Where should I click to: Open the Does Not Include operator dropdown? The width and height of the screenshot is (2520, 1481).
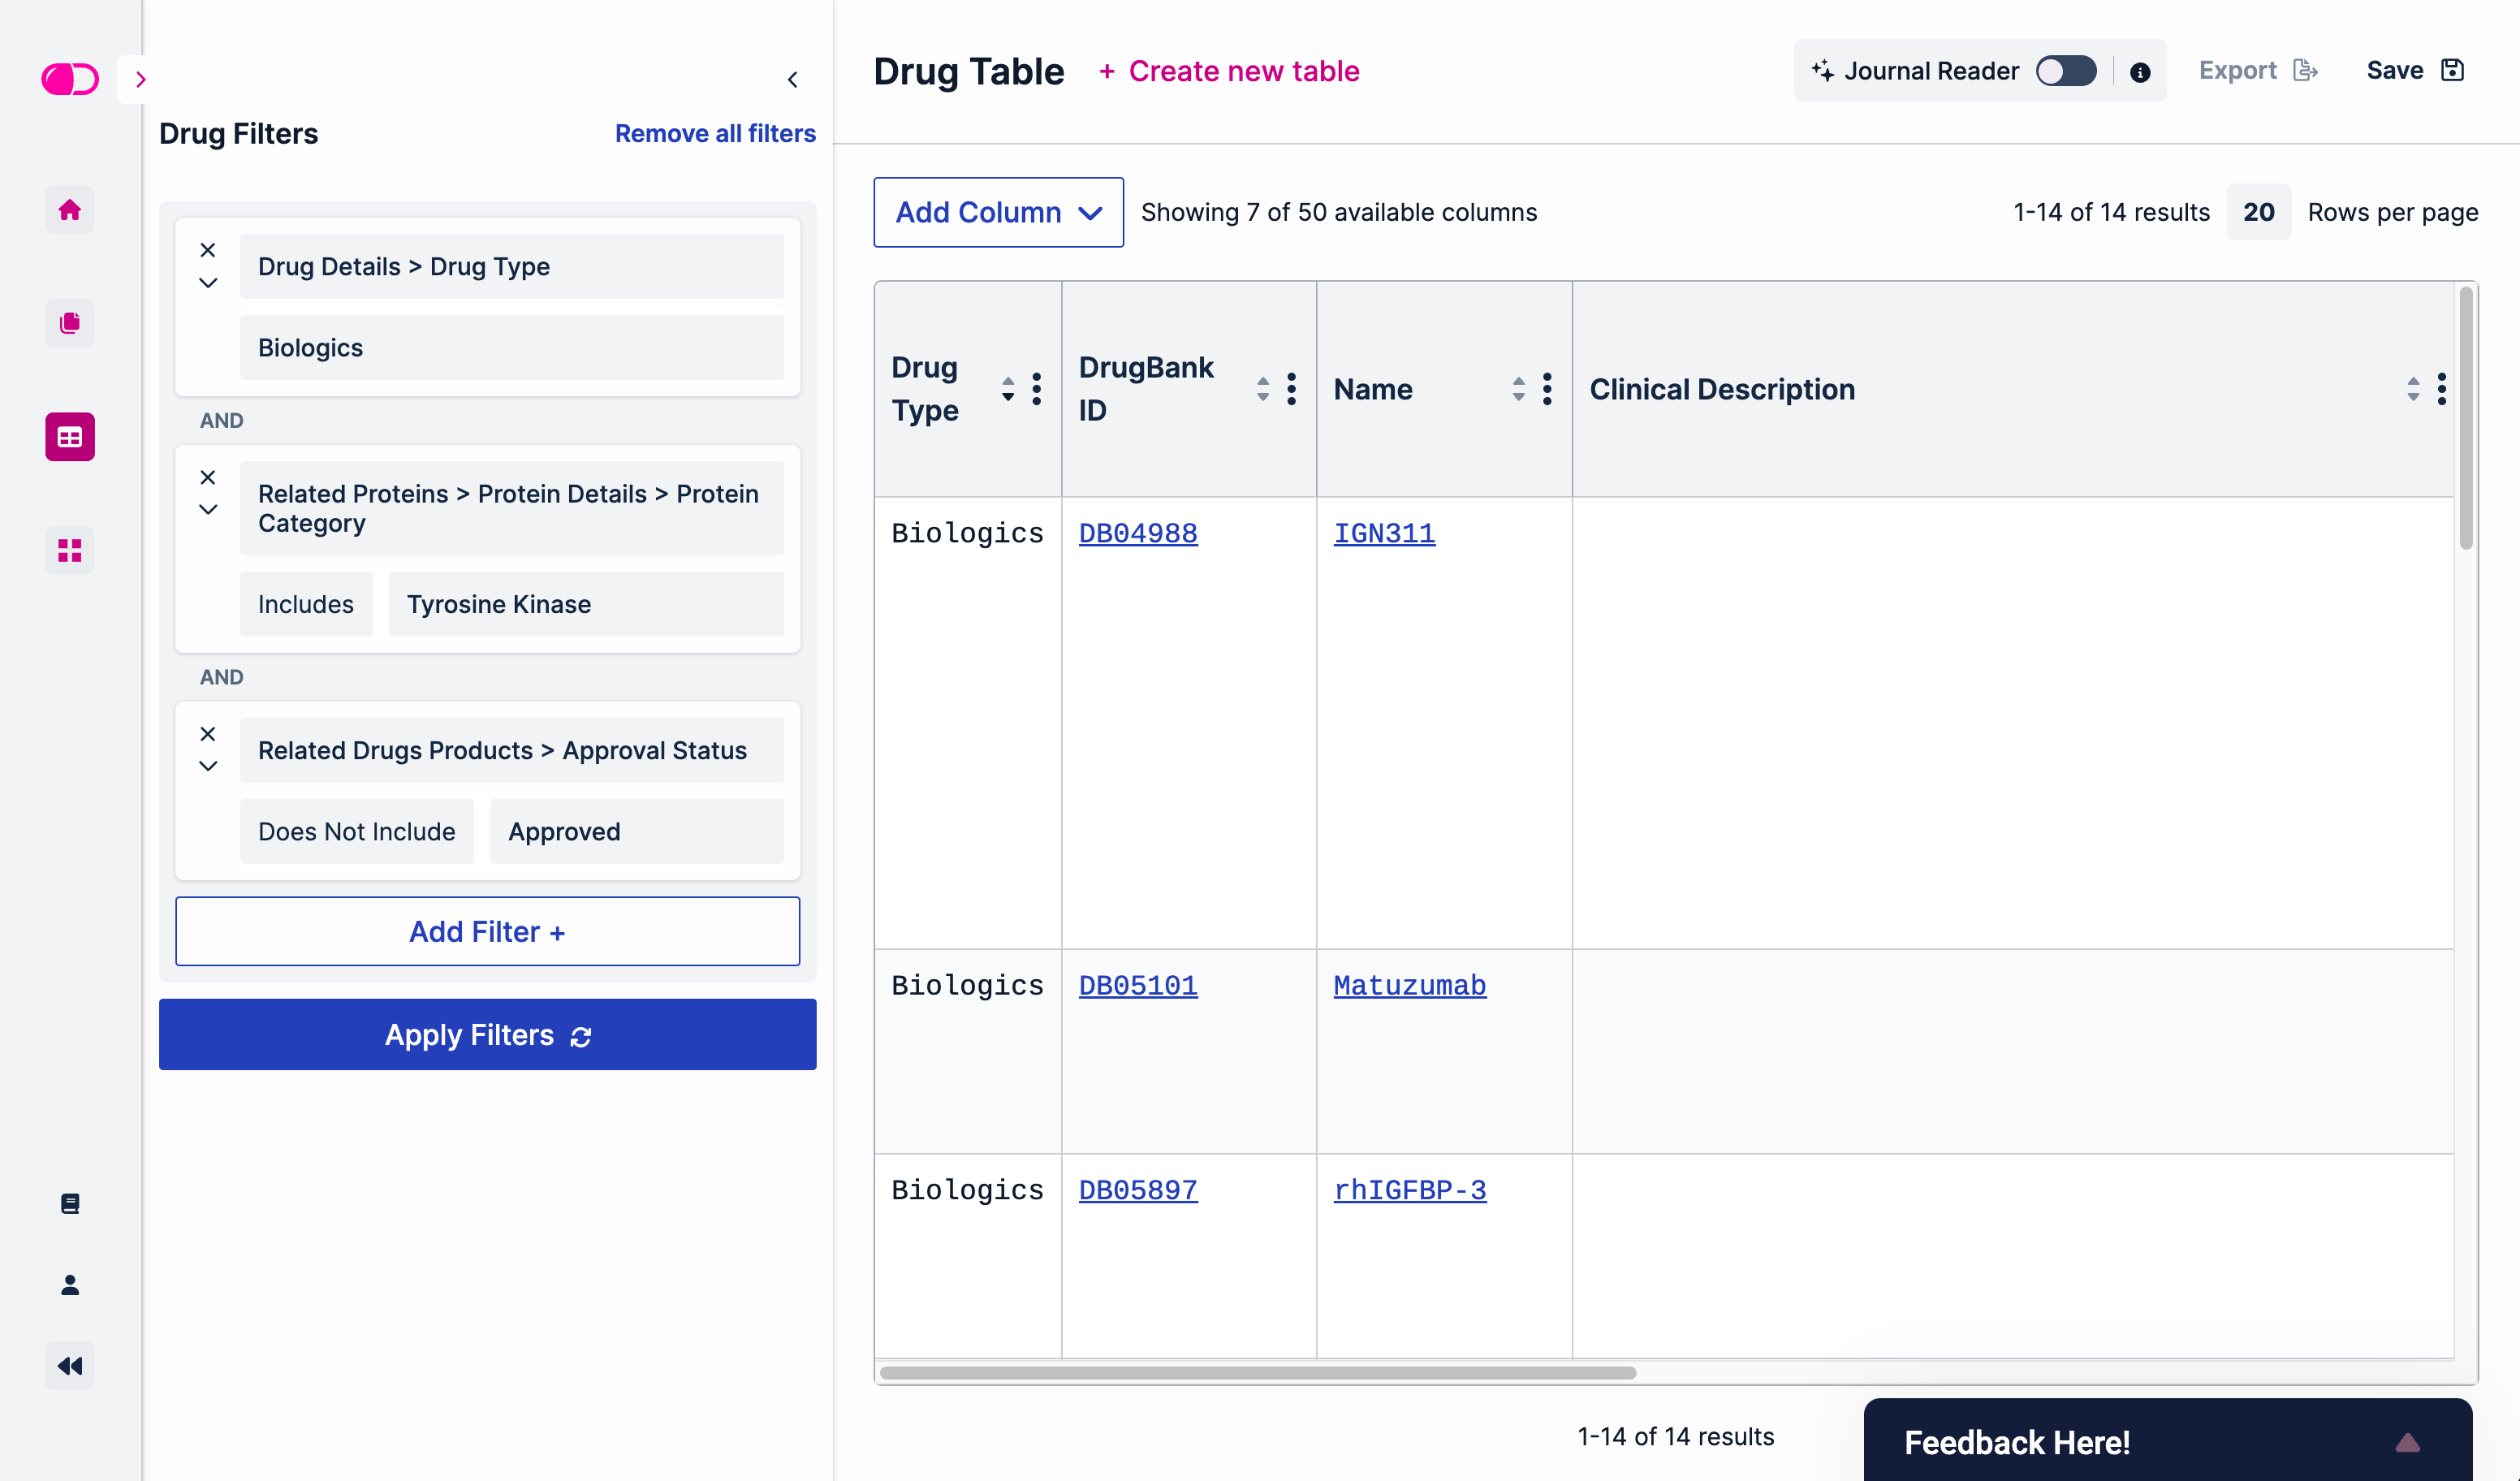pos(356,831)
